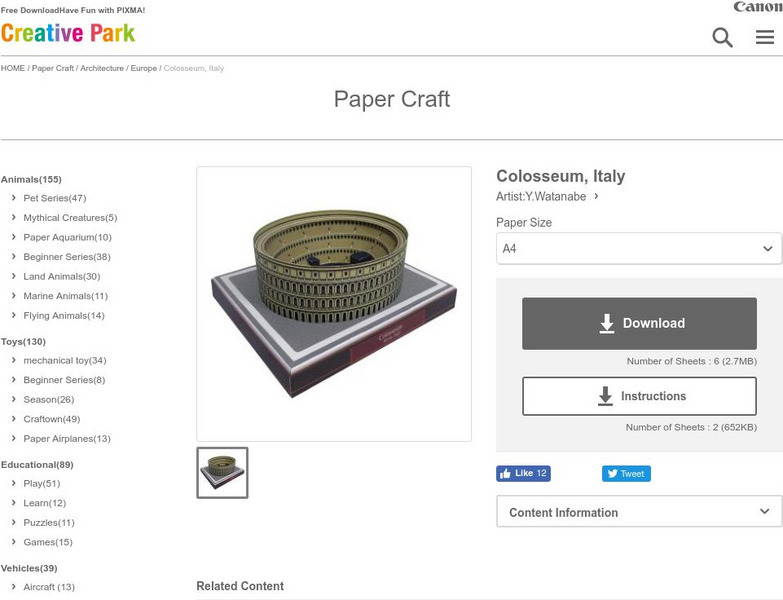The width and height of the screenshot is (783, 600).
Task: Download the Colosseum paper craft
Action: (x=639, y=323)
